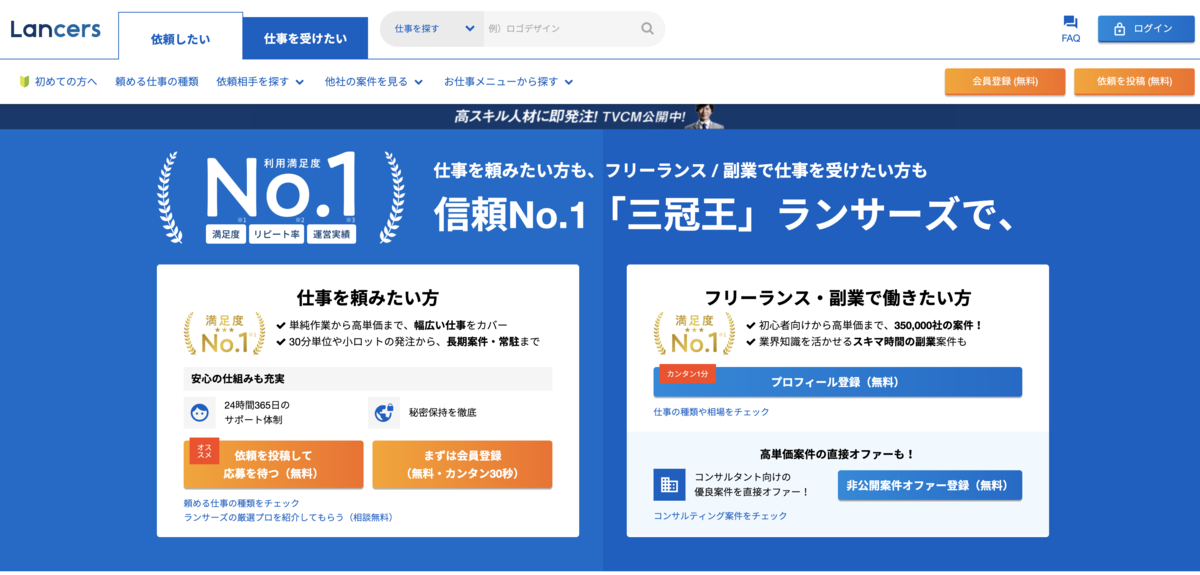1200x575 pixels.
Task: Open the 仕事を探す search category dropdown
Action: tap(434, 29)
